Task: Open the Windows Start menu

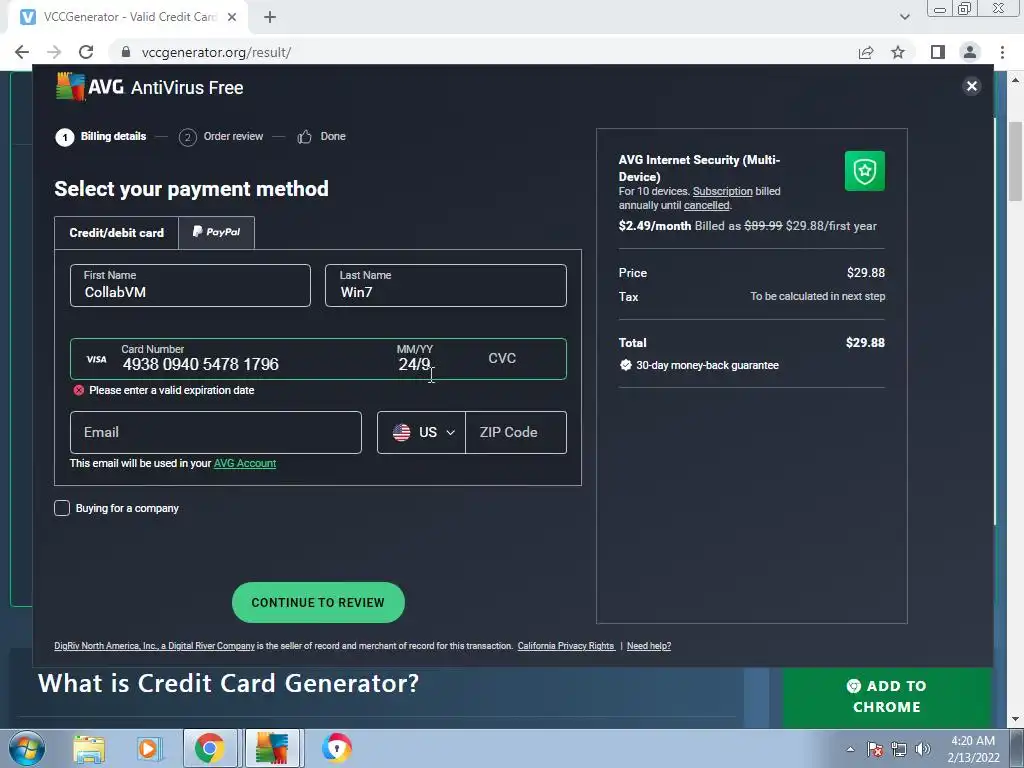Action: tap(27, 748)
